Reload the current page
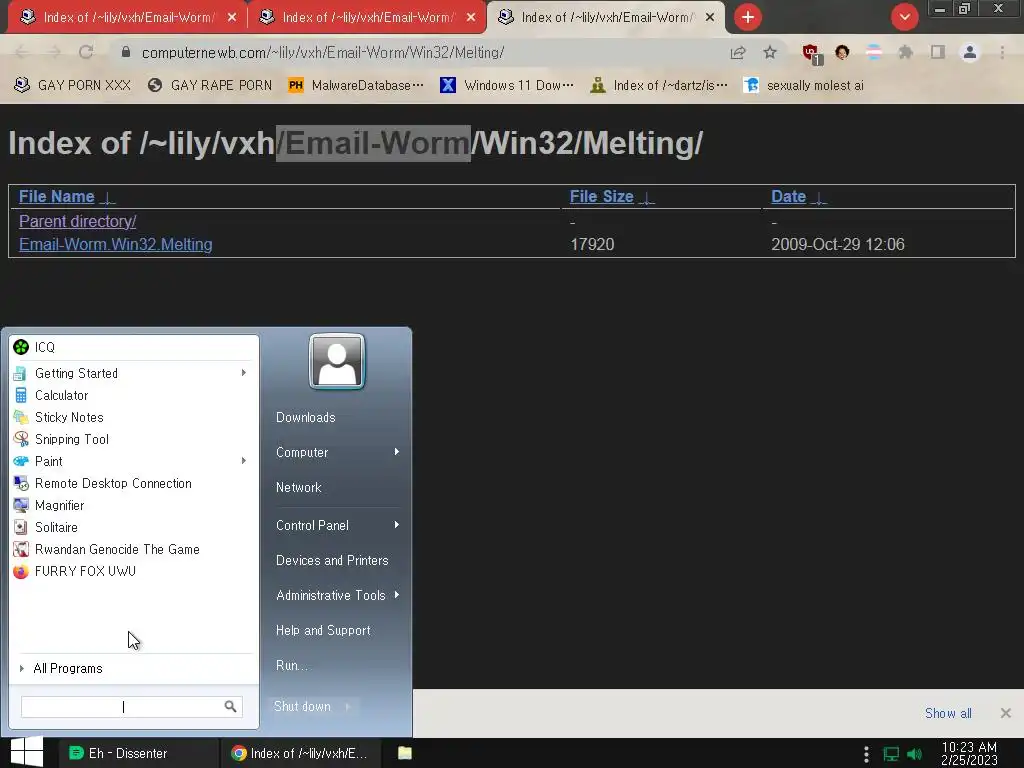Screen dimensions: 1024x768 tap(86, 52)
